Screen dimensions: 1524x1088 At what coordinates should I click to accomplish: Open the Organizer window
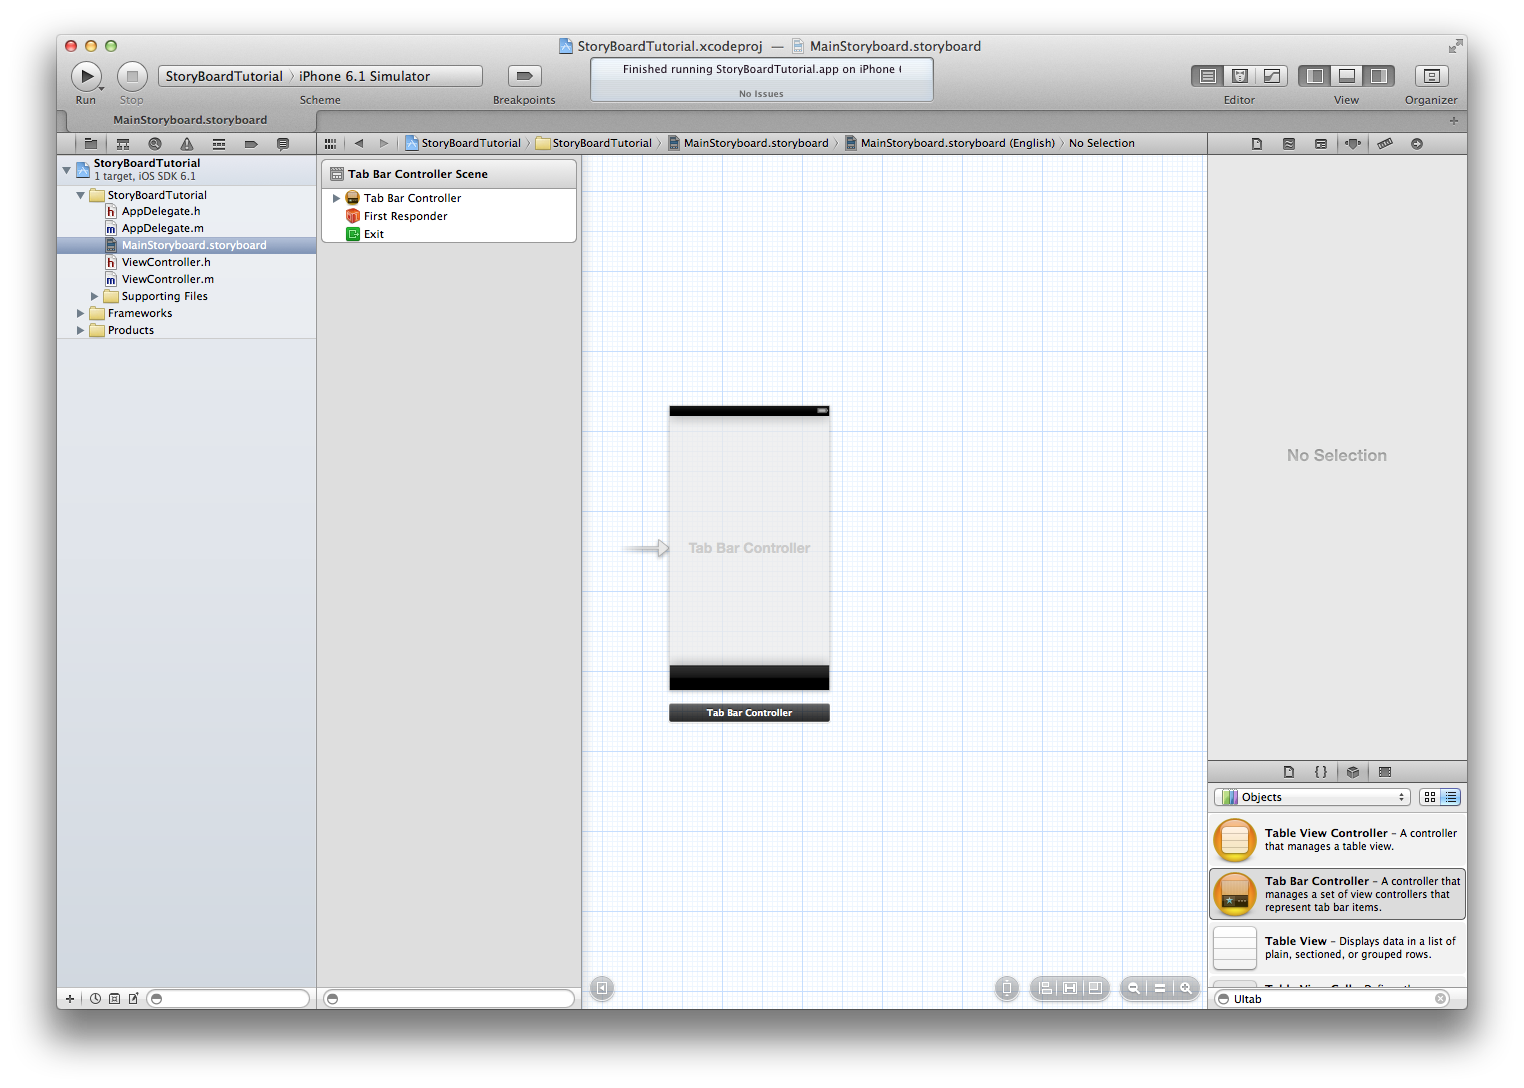tap(1431, 76)
